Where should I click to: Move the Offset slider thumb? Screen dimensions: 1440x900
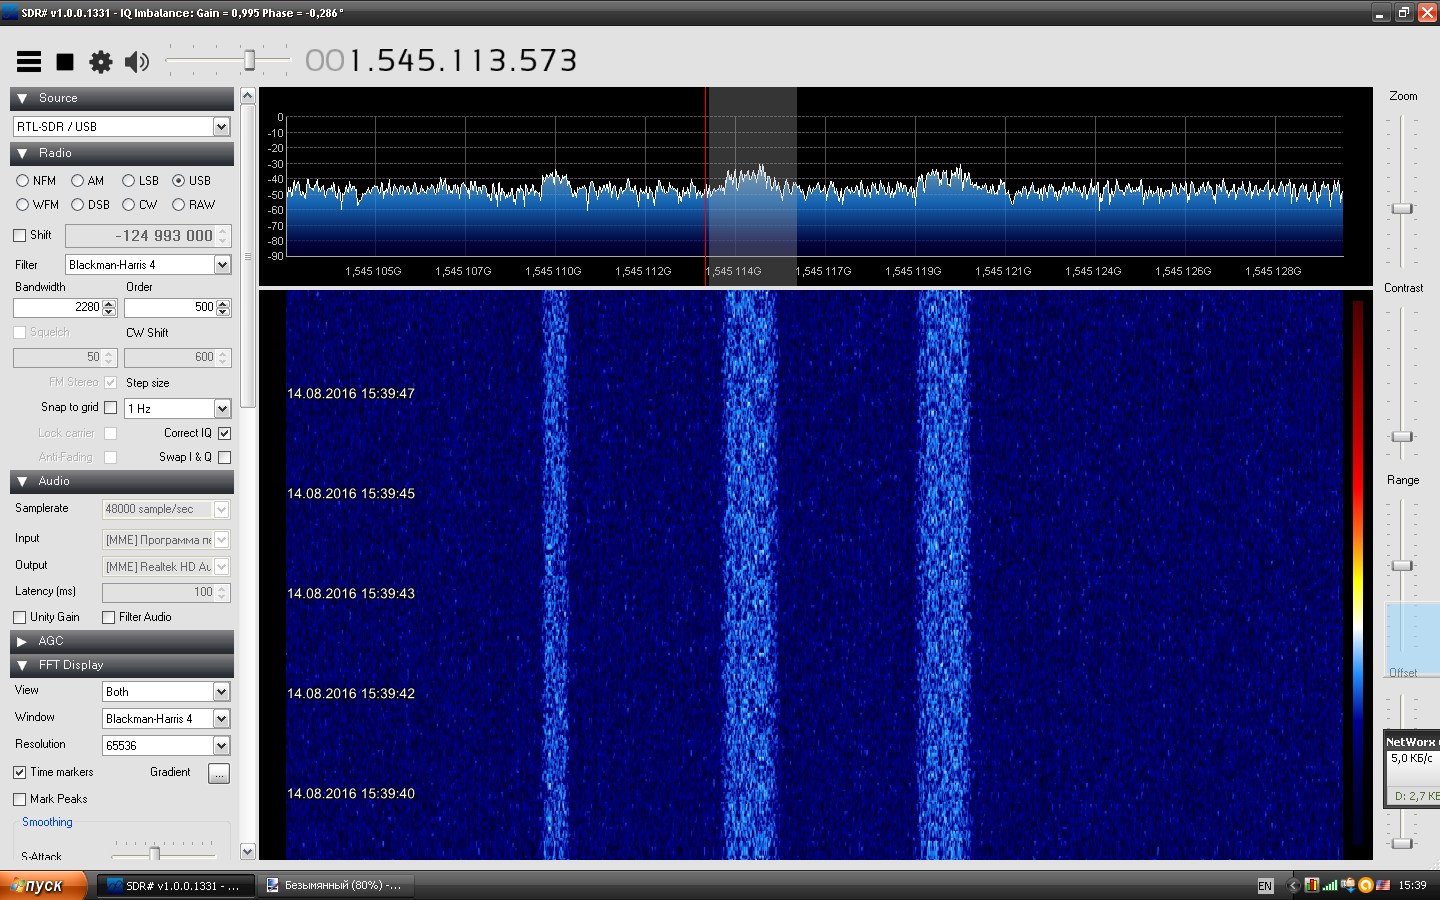click(x=1402, y=843)
